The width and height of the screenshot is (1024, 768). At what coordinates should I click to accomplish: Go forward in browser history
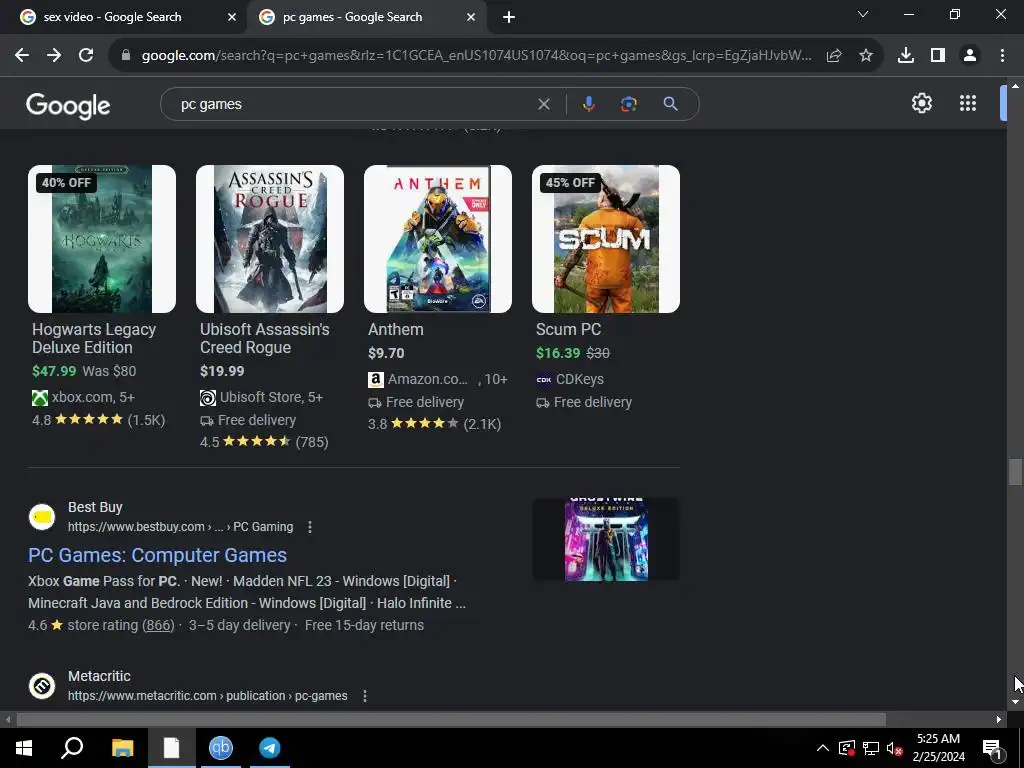click(54, 56)
